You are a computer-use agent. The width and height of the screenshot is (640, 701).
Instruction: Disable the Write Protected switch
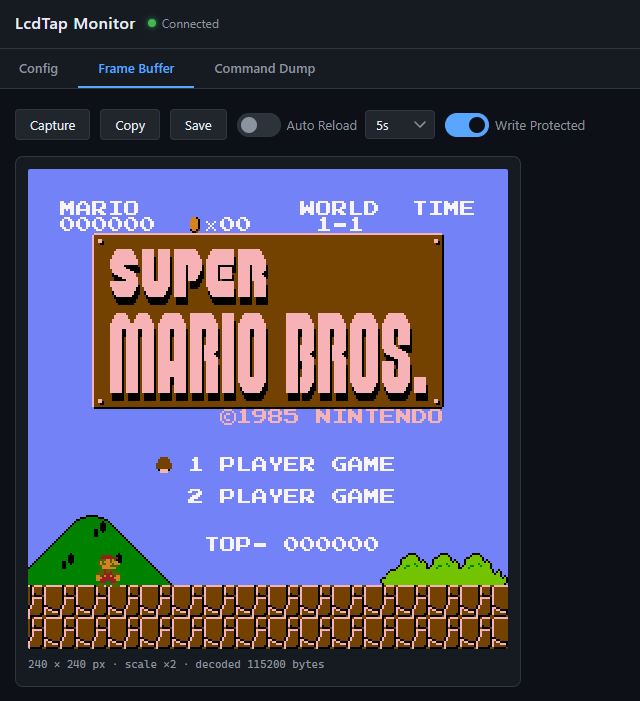click(x=467, y=125)
